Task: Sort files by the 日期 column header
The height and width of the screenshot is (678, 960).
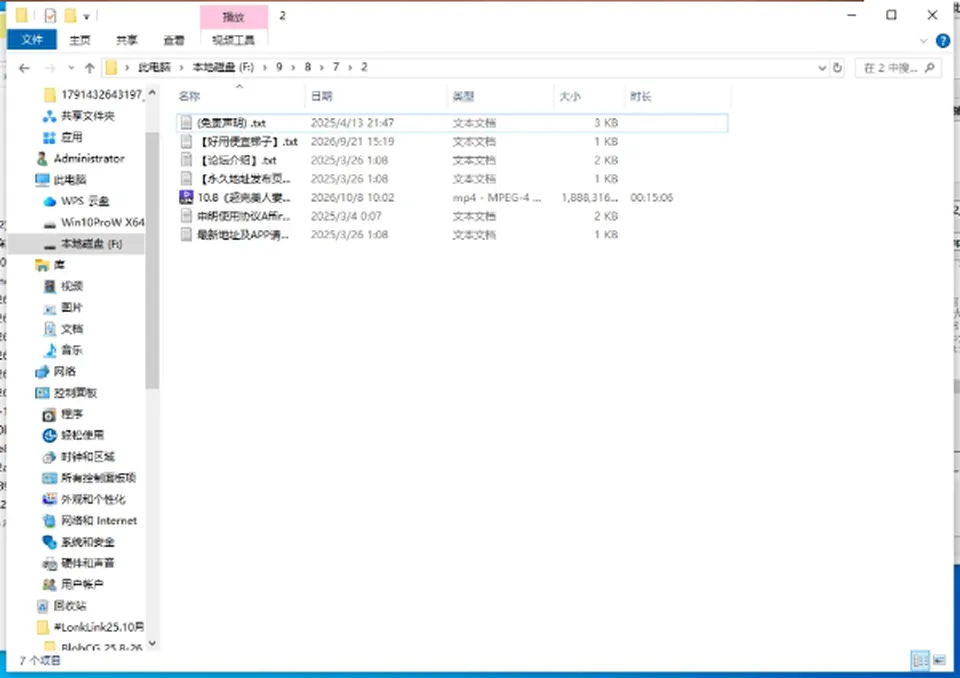Action: pos(377,96)
